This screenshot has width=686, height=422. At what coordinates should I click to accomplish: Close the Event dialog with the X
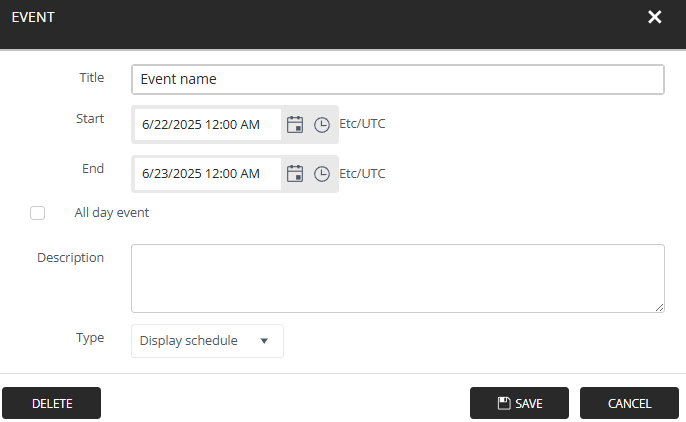click(x=654, y=17)
